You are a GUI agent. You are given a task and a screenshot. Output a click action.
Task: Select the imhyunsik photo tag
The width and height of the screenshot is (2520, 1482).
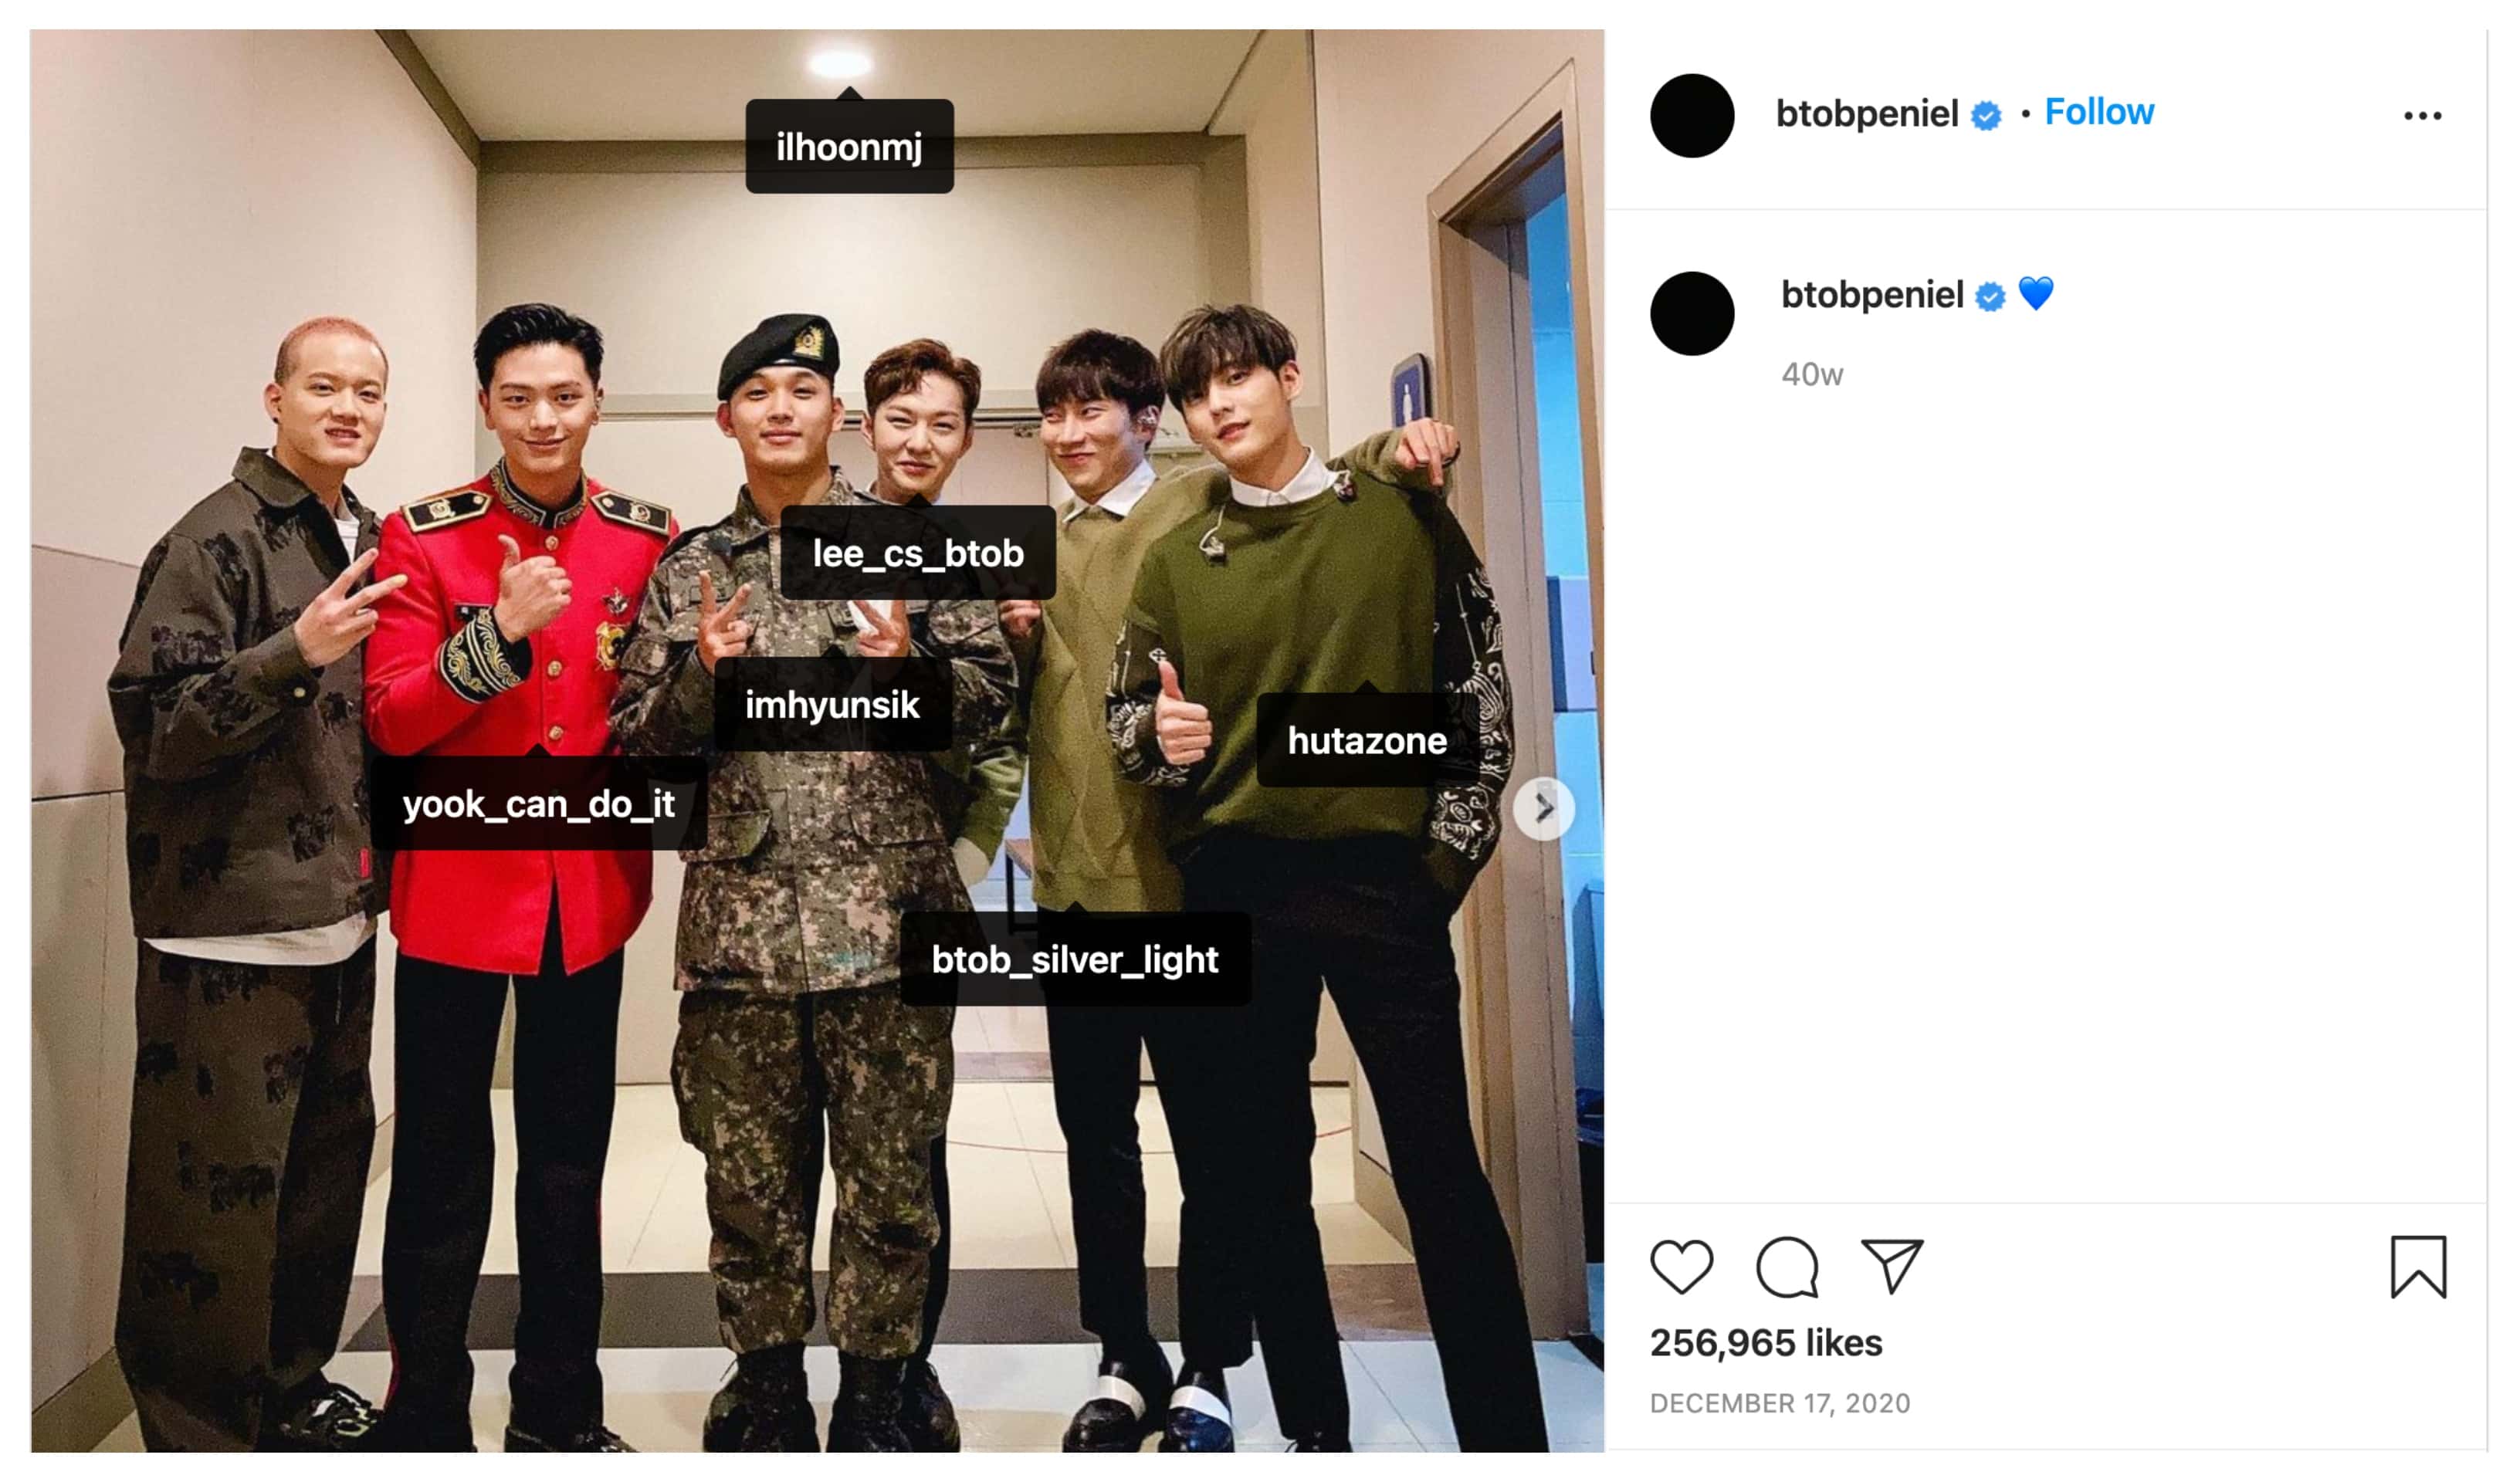coord(832,705)
